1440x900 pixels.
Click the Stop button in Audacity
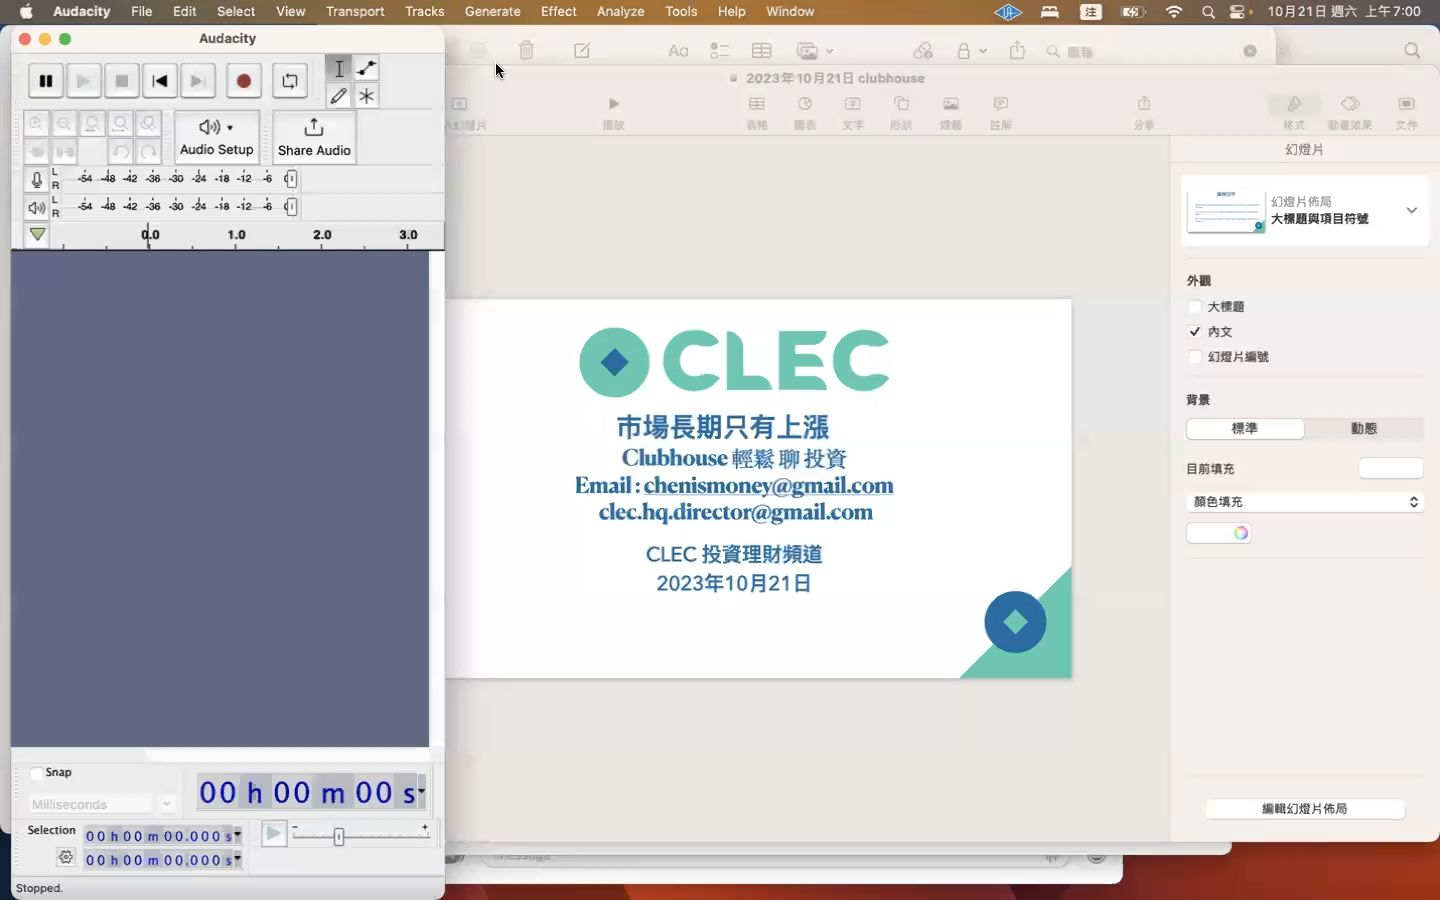coord(122,81)
